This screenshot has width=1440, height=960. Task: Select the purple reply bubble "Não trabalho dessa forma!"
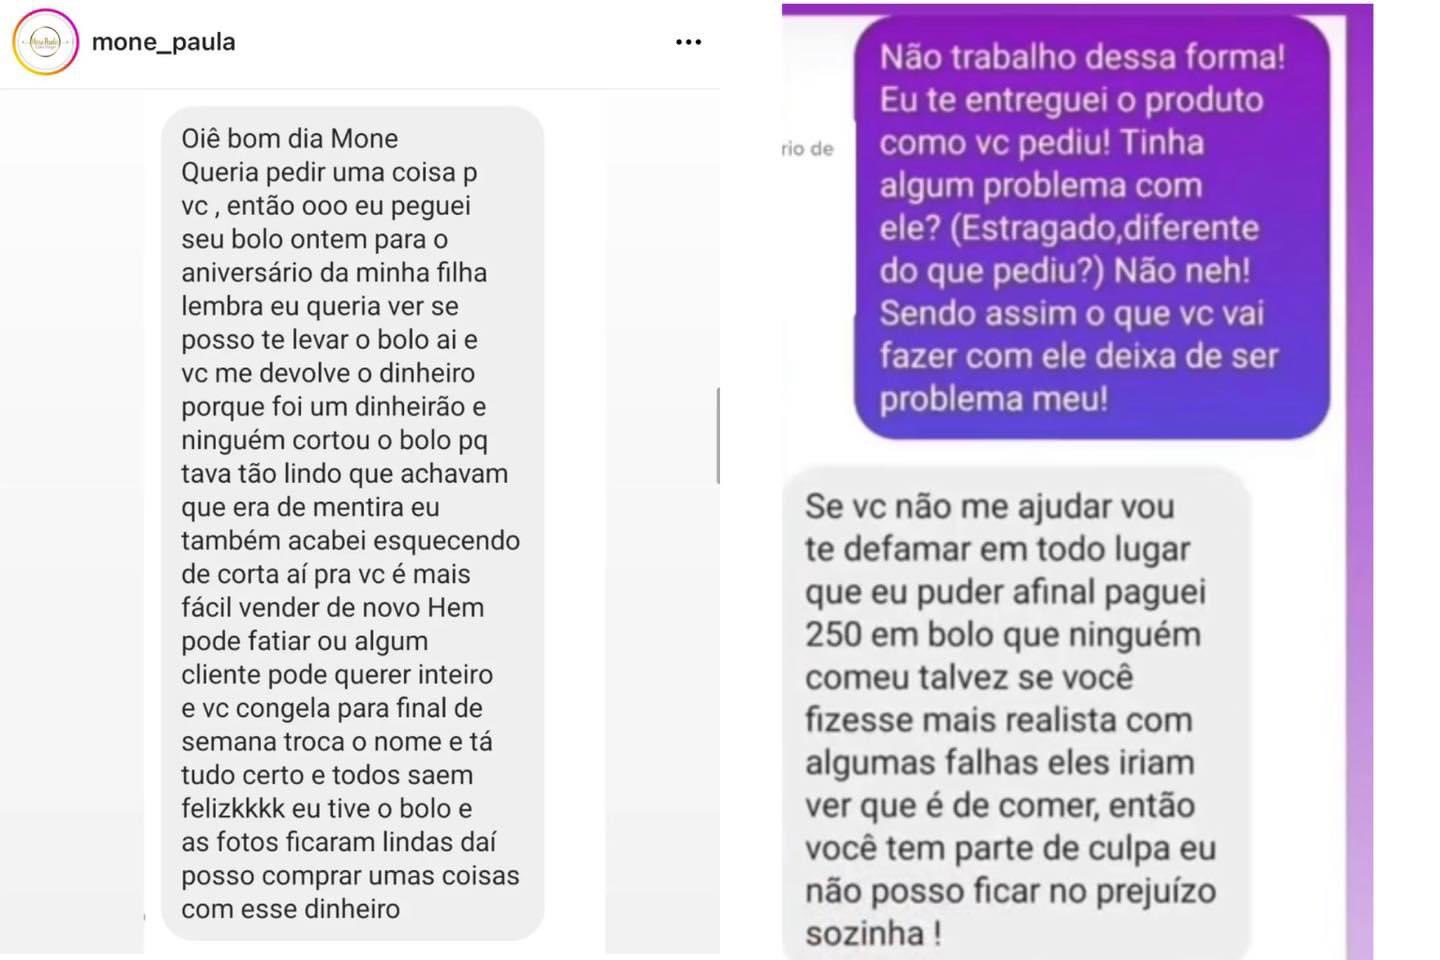[x=1092, y=227]
